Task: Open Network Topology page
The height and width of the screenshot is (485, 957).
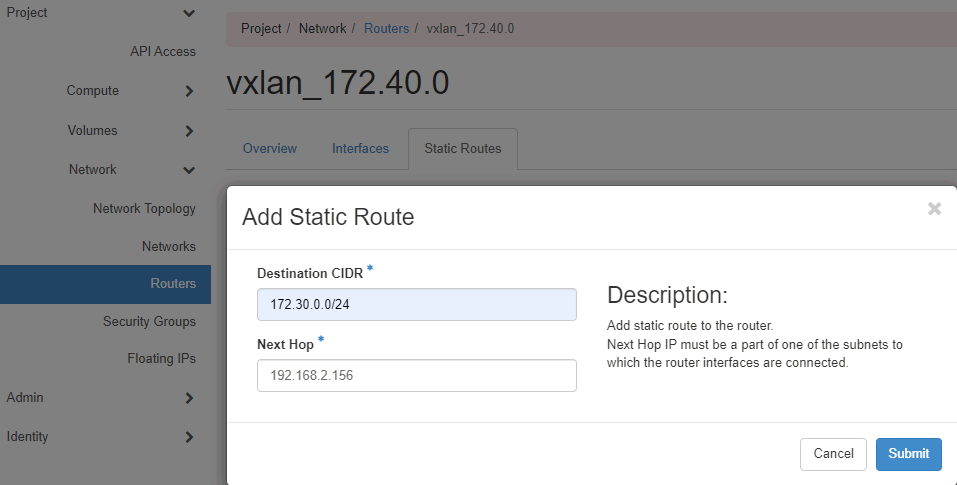Action: coord(144,209)
